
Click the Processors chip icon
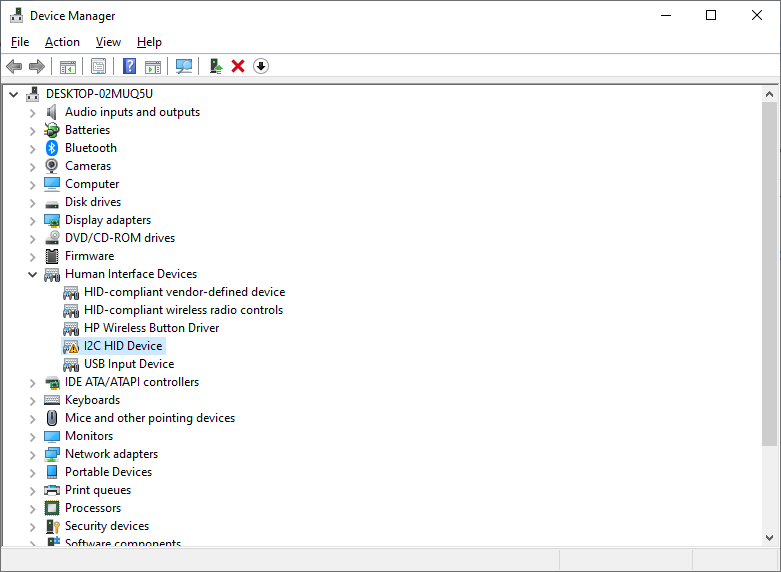pos(52,508)
